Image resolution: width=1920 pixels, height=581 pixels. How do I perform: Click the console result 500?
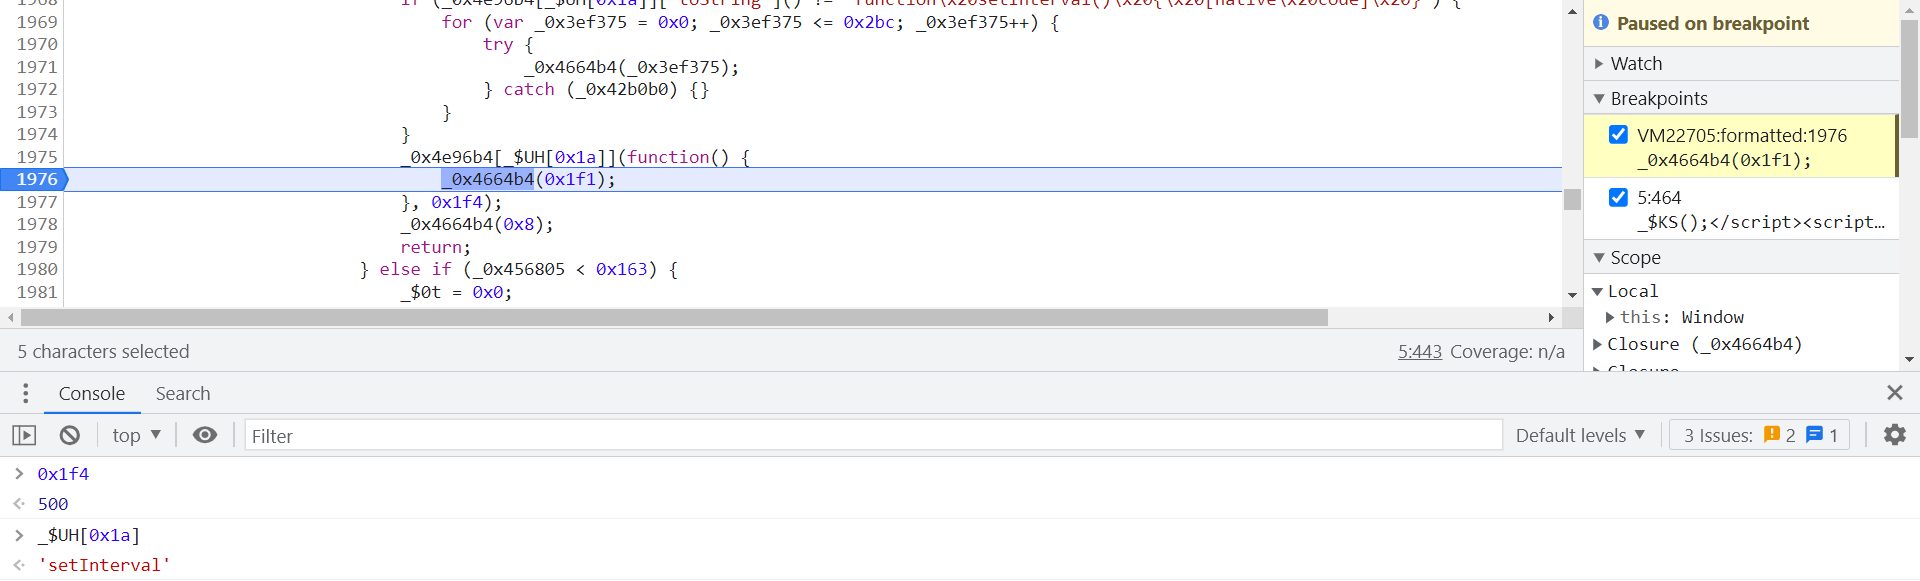[53, 504]
